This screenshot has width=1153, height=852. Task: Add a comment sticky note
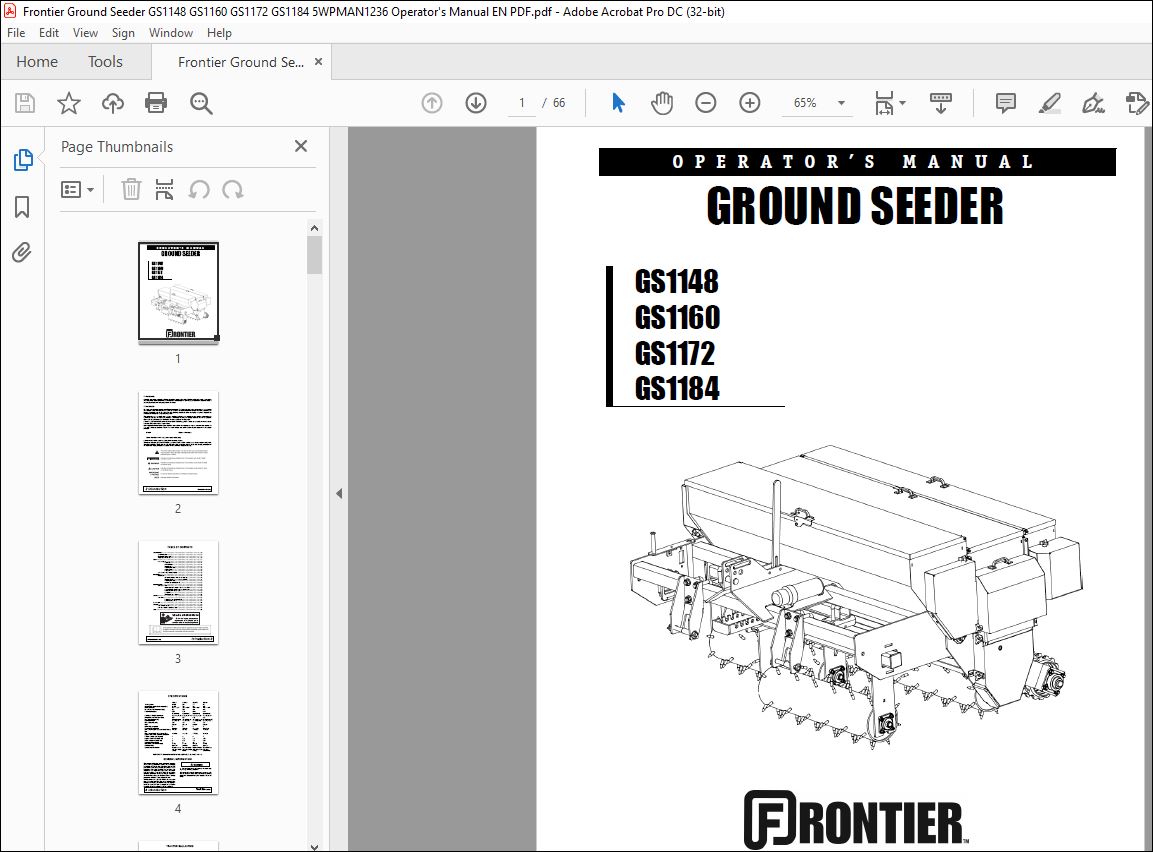pyautogui.click(x=1005, y=103)
